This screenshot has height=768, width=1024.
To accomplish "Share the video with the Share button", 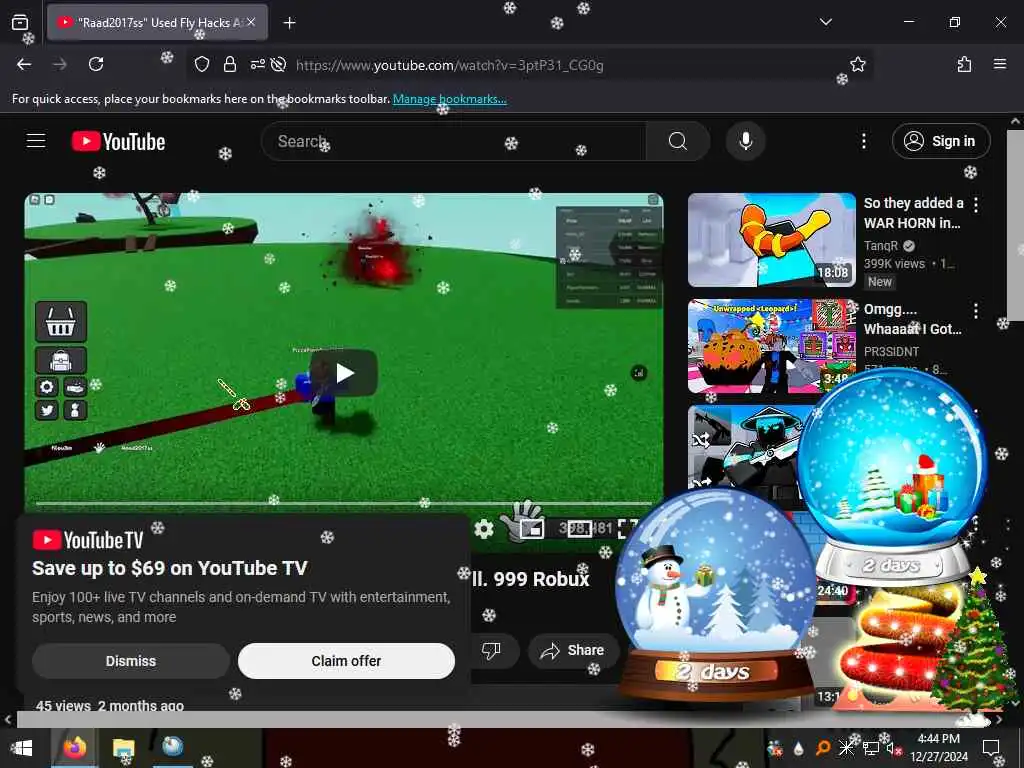I will (573, 650).
